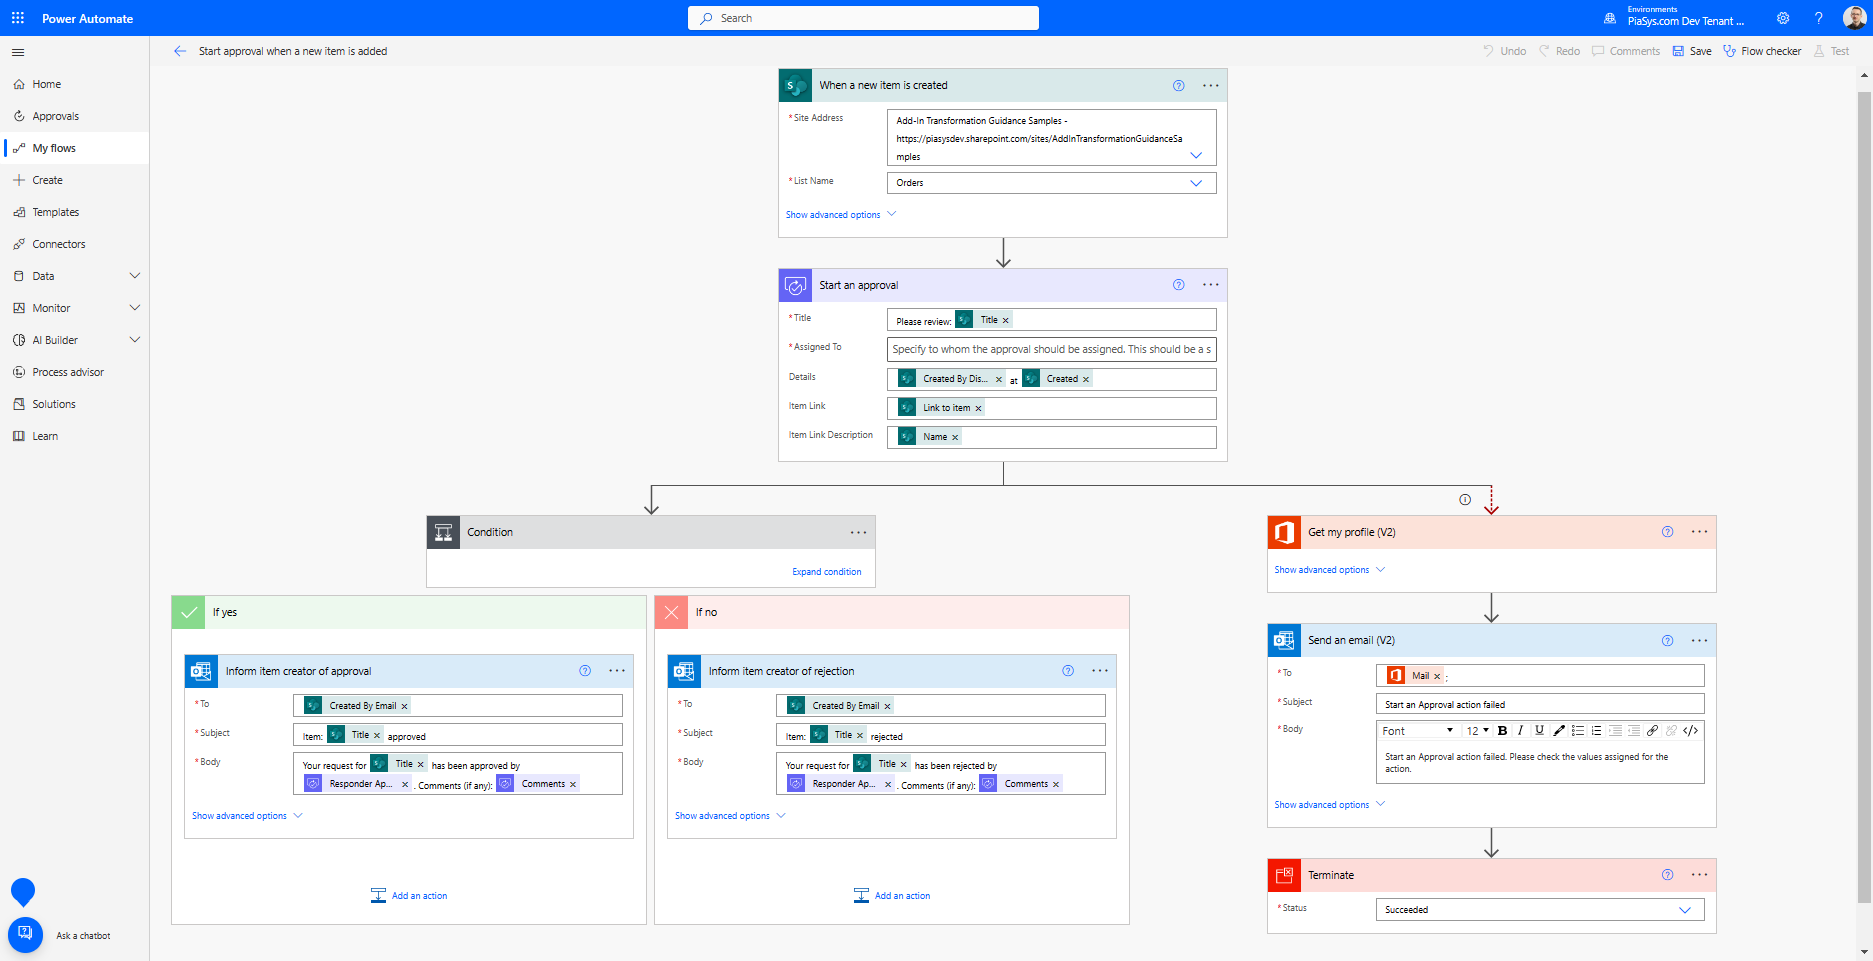This screenshot has width=1873, height=961.
Task: Apply italic formatting in the email Body
Action: [x=1521, y=731]
